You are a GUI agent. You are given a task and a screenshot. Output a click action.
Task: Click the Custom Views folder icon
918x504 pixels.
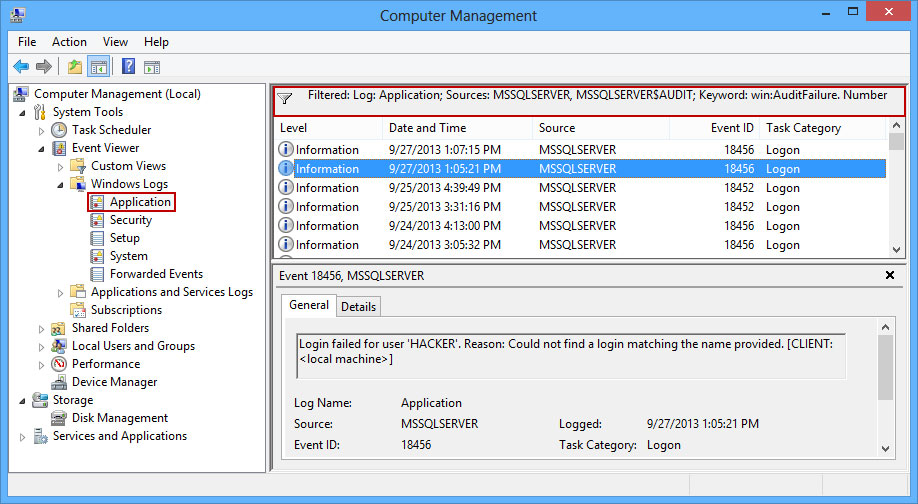point(78,166)
